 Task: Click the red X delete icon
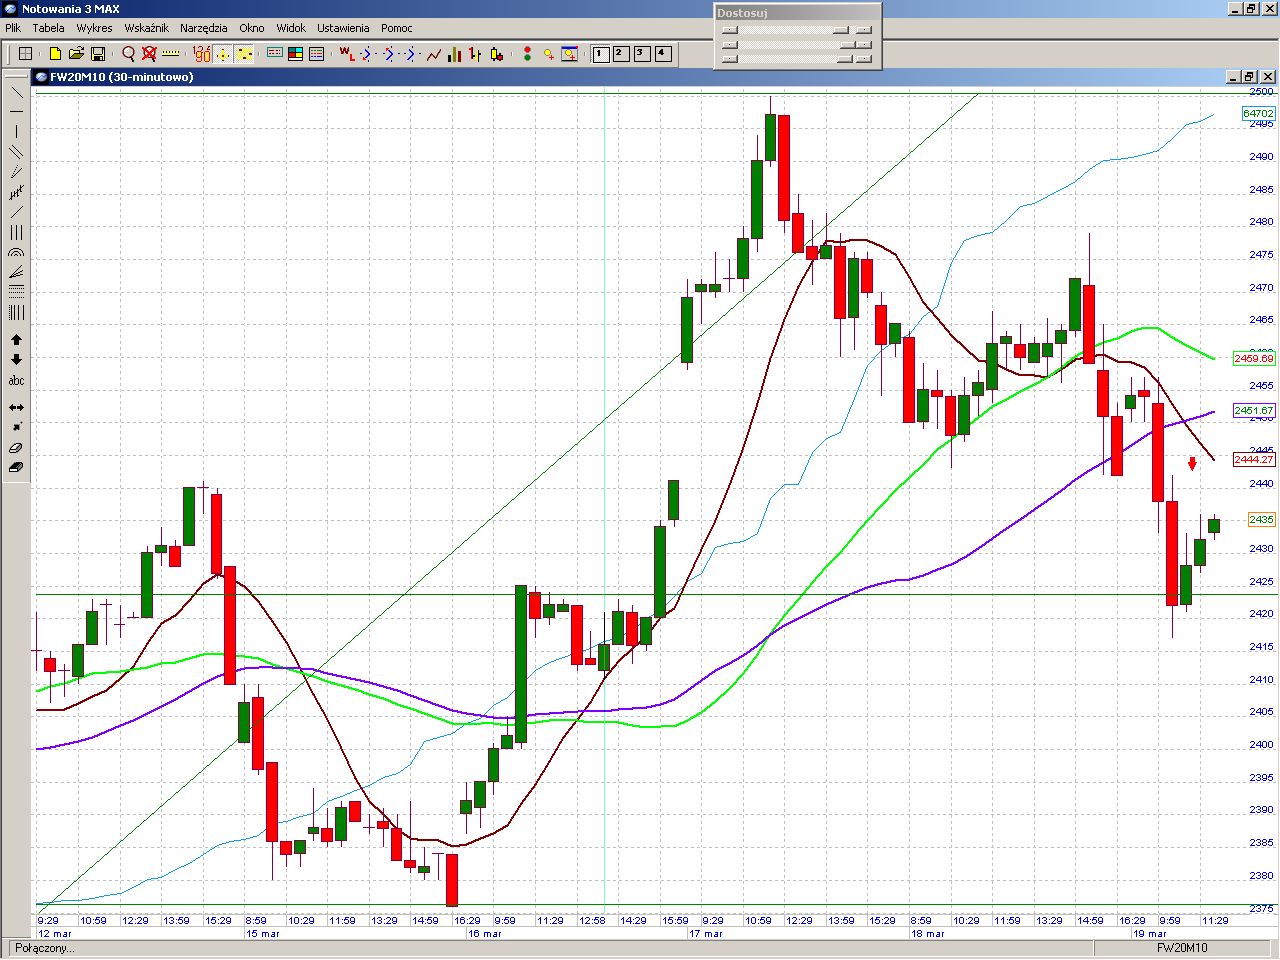[x=149, y=54]
